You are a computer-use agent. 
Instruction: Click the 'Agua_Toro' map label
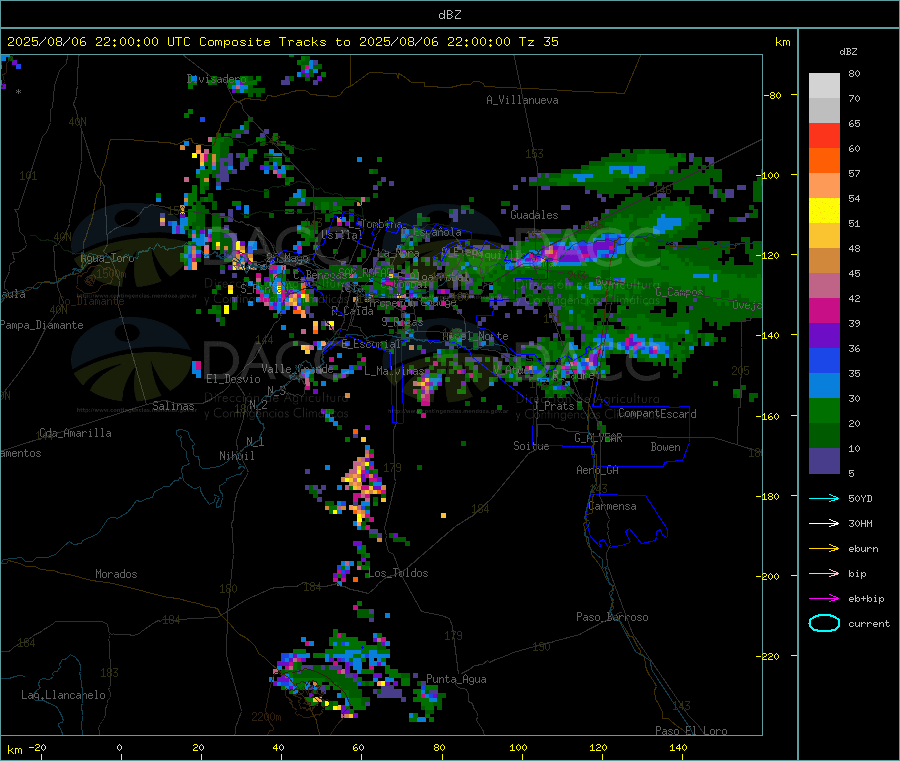click(107, 258)
